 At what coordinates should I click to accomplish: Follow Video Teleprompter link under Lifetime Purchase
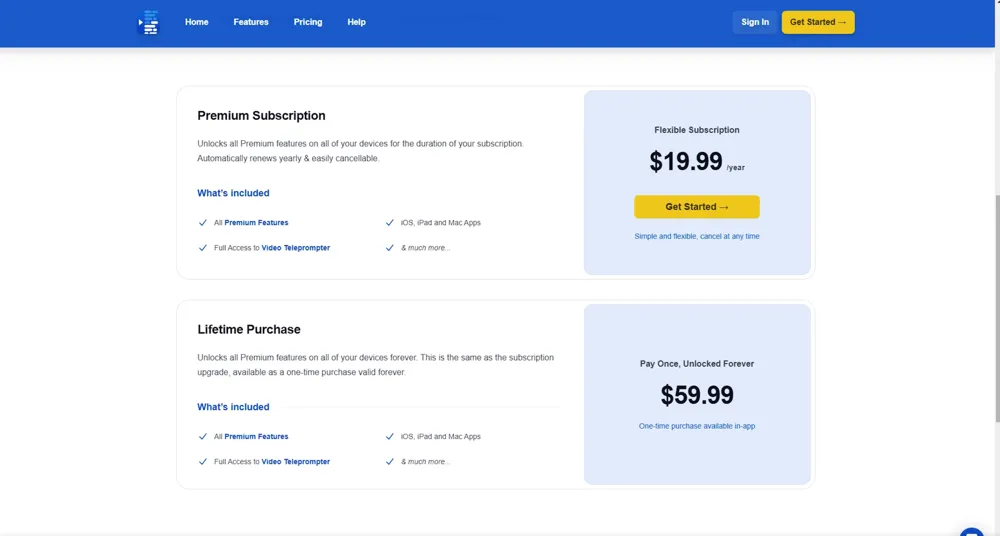click(x=295, y=462)
